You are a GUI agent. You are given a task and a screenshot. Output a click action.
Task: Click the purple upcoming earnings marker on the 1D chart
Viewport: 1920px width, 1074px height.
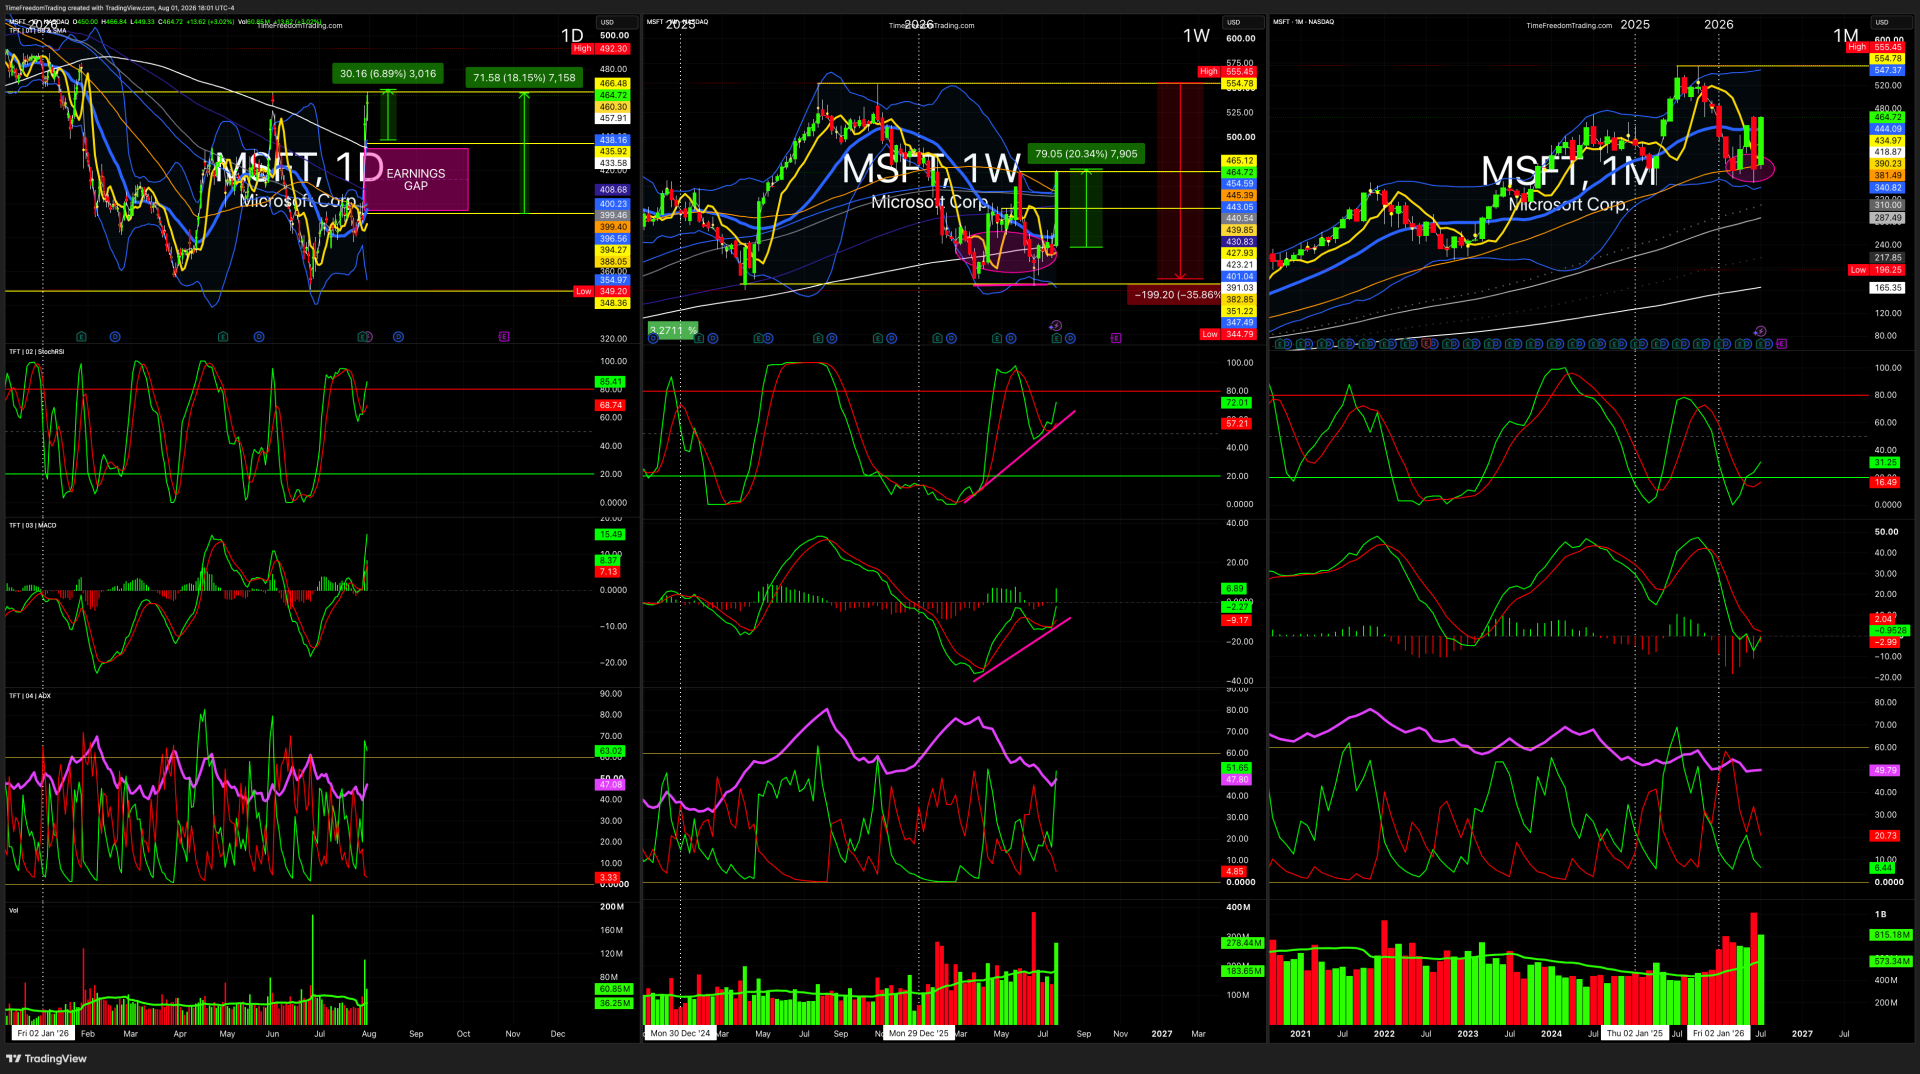click(504, 337)
